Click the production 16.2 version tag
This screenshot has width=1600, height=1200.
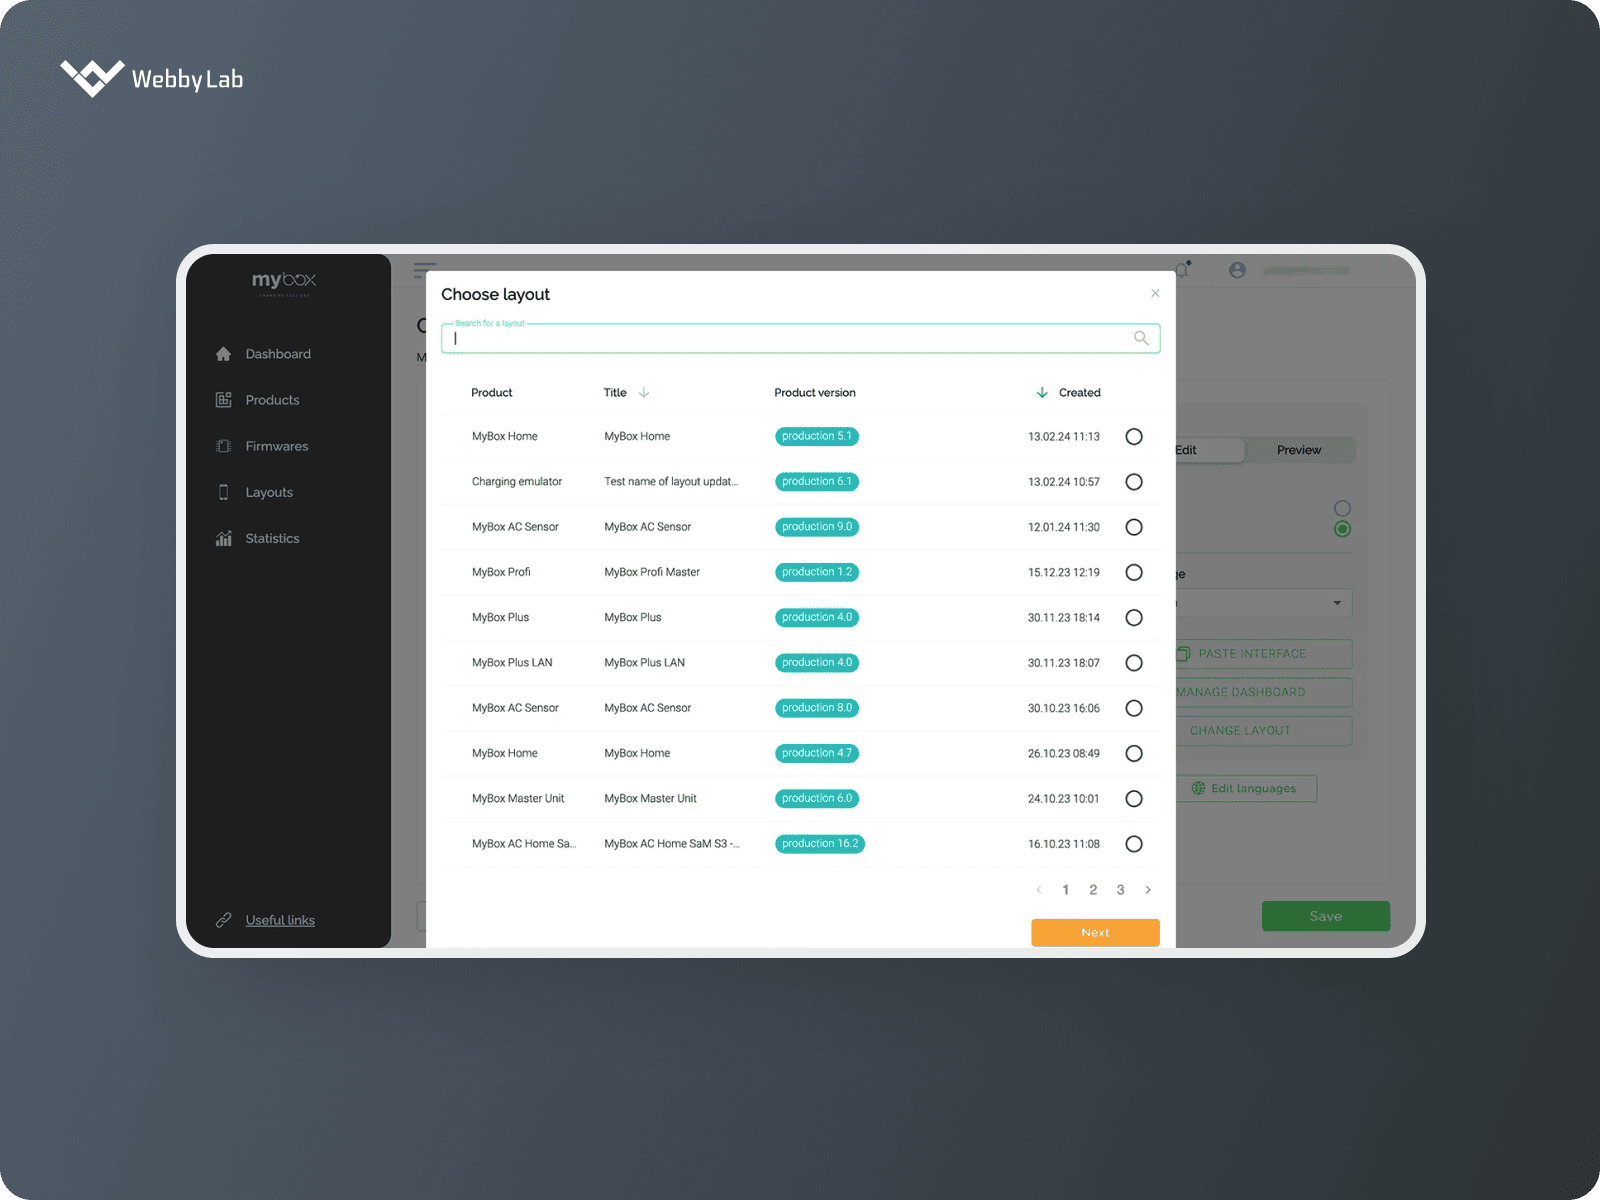[x=820, y=844]
